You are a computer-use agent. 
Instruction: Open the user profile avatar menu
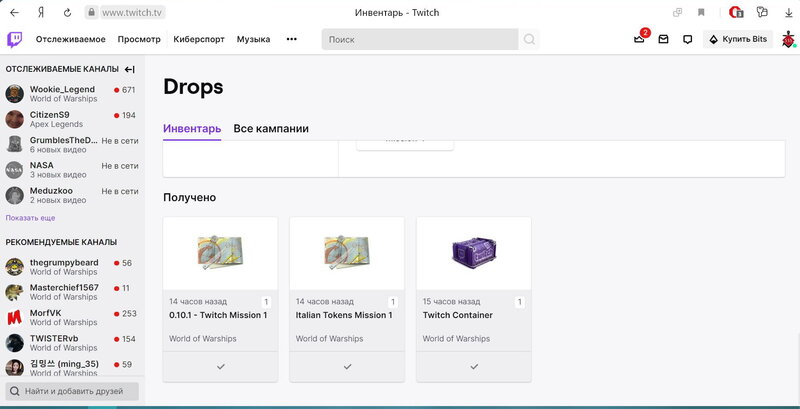click(788, 40)
